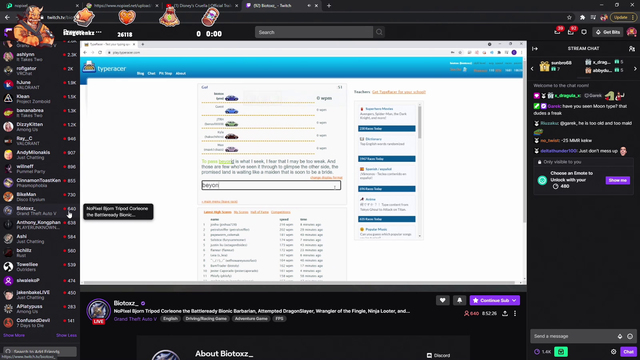
Task: Open the browser extensions puzzle icon
Action: pos(582,18)
